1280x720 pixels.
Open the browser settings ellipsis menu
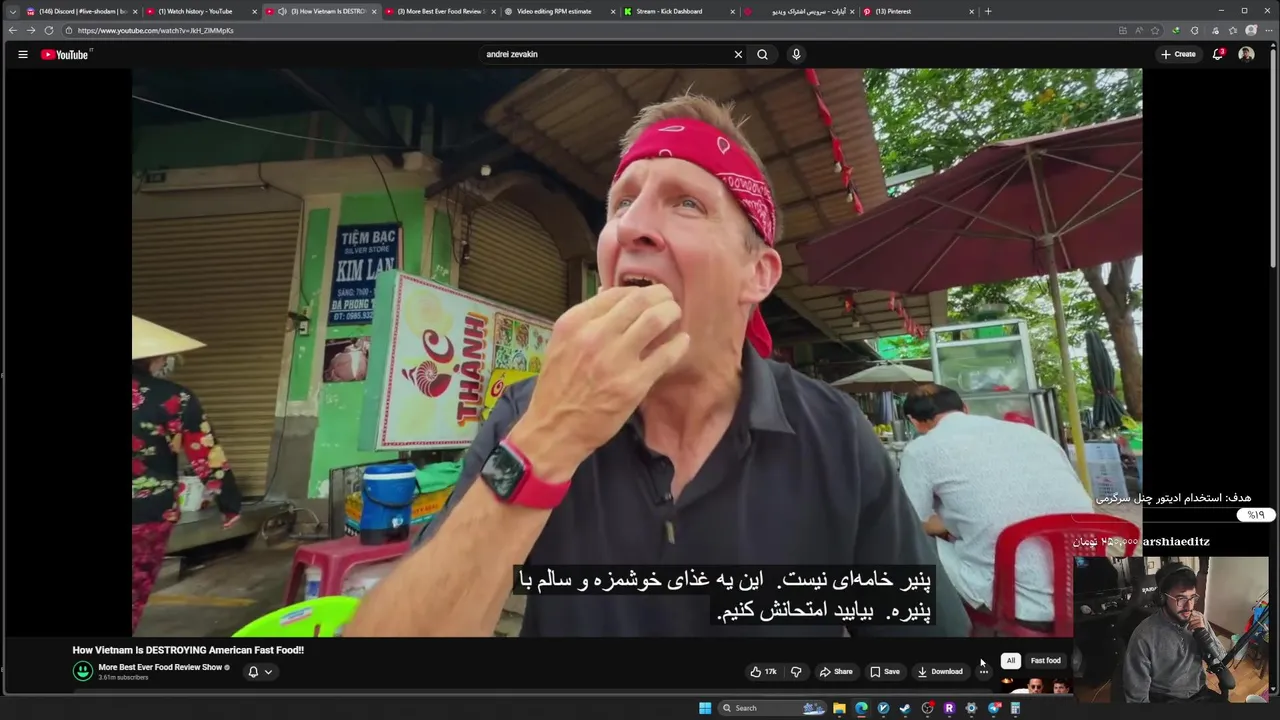pyautogui.click(x=1269, y=30)
